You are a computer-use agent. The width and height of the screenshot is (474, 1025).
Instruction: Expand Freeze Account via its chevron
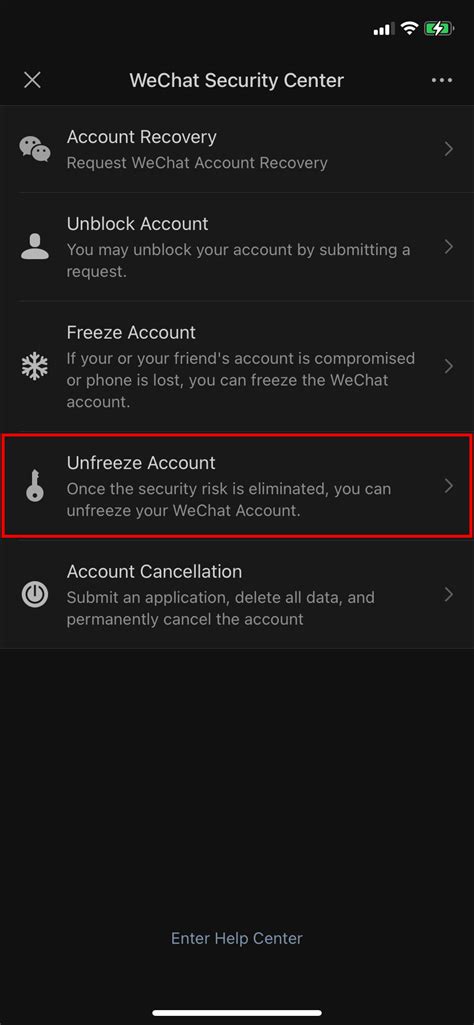(449, 366)
